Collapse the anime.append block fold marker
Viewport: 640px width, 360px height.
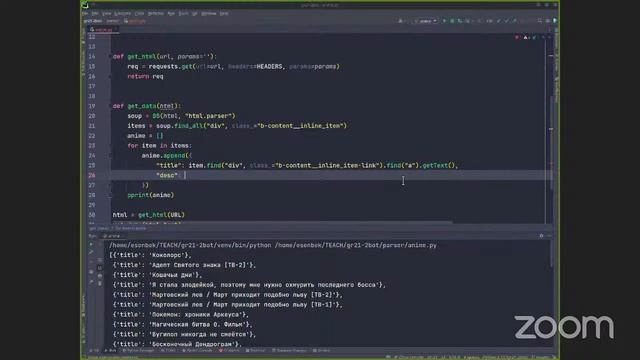(110, 156)
